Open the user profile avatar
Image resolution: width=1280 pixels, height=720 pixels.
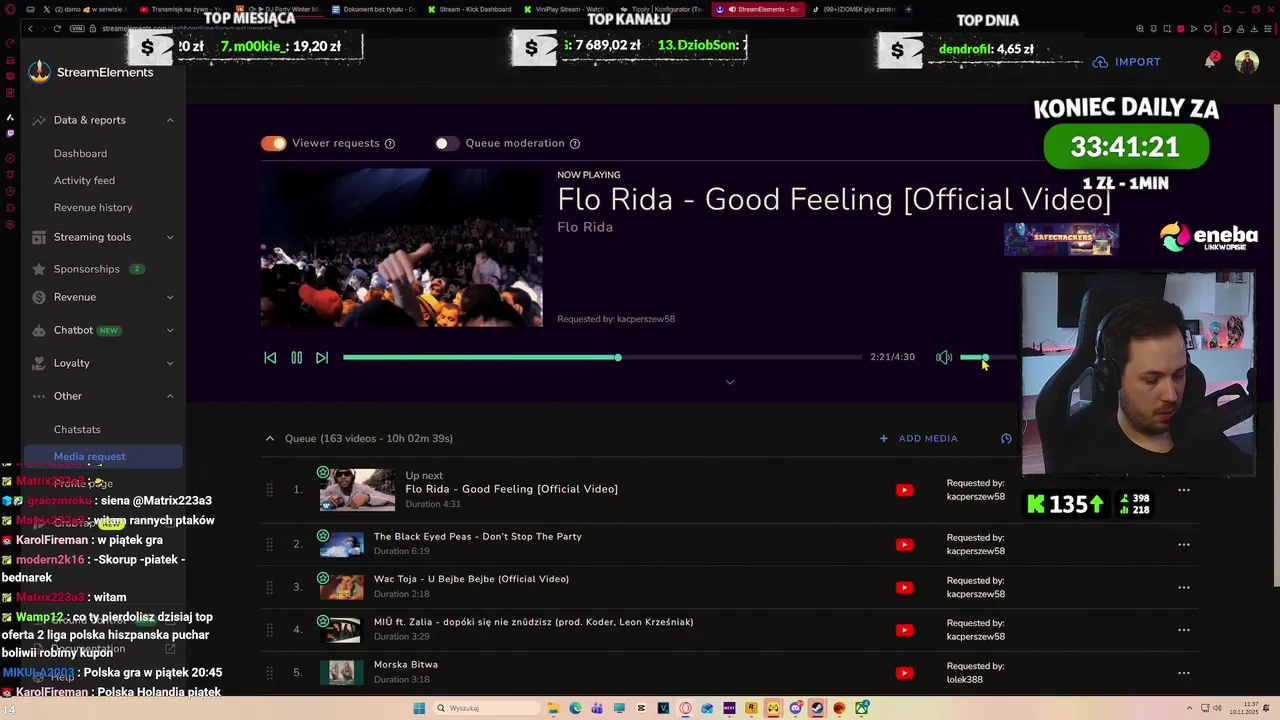coord(1247,62)
